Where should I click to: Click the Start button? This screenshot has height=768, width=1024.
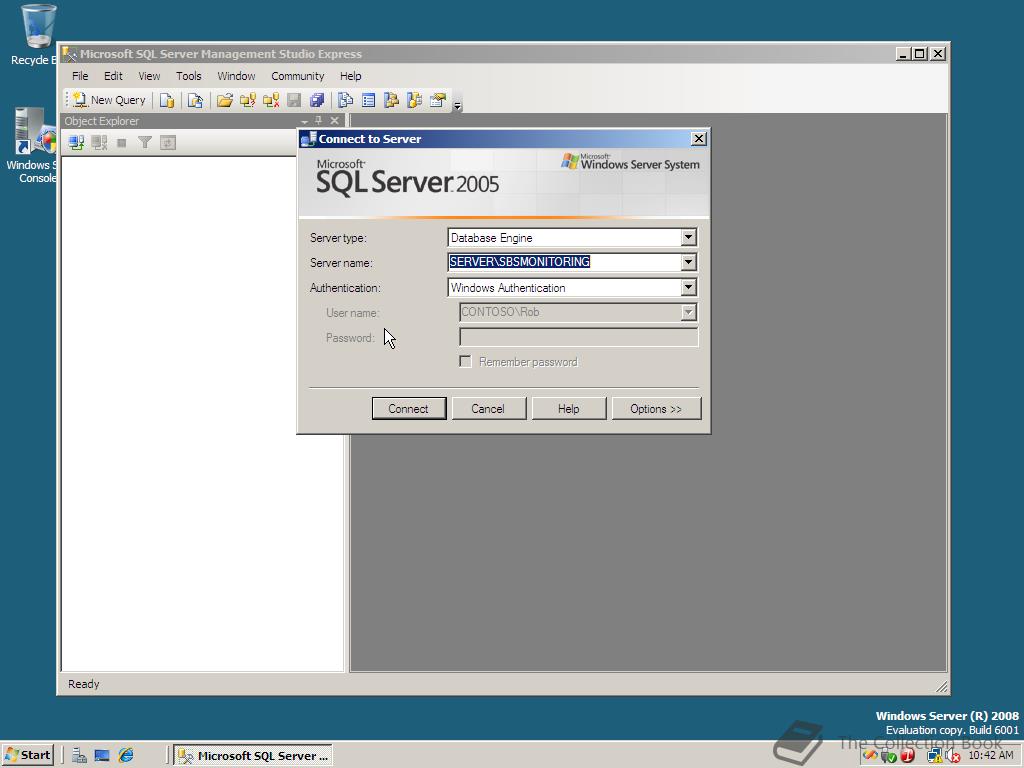point(27,755)
